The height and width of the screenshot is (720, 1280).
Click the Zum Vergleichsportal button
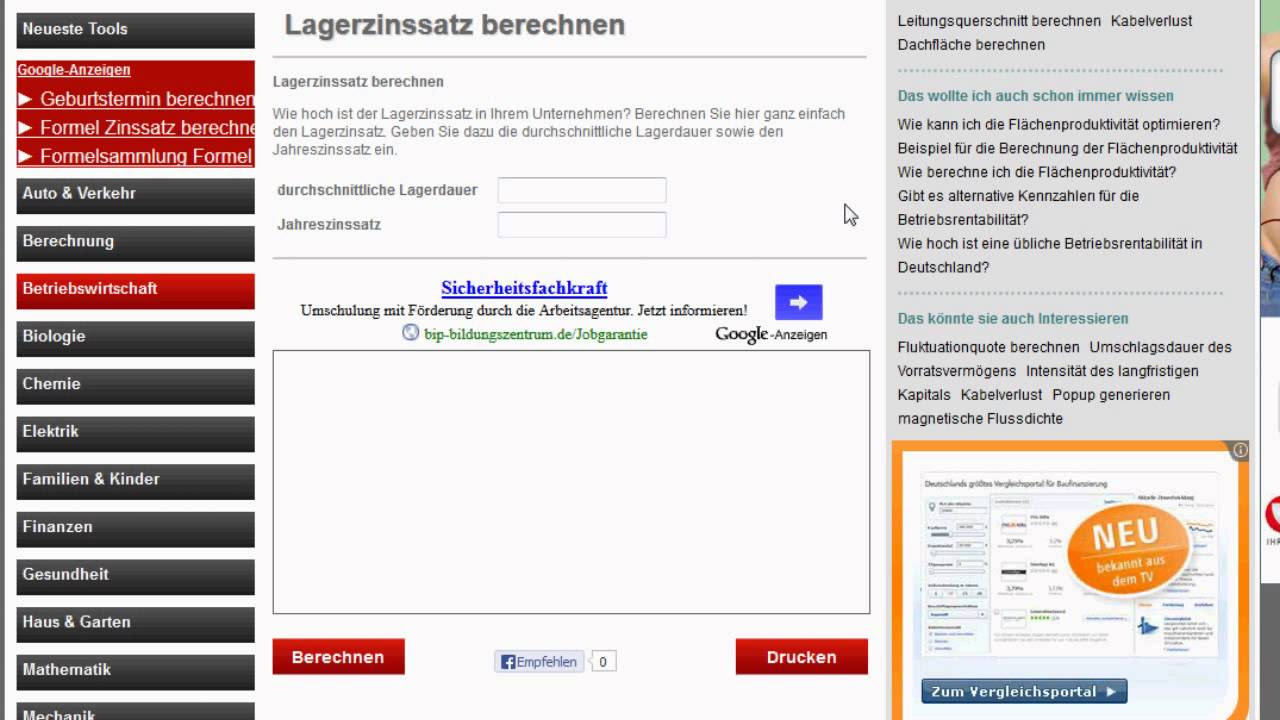1024,691
